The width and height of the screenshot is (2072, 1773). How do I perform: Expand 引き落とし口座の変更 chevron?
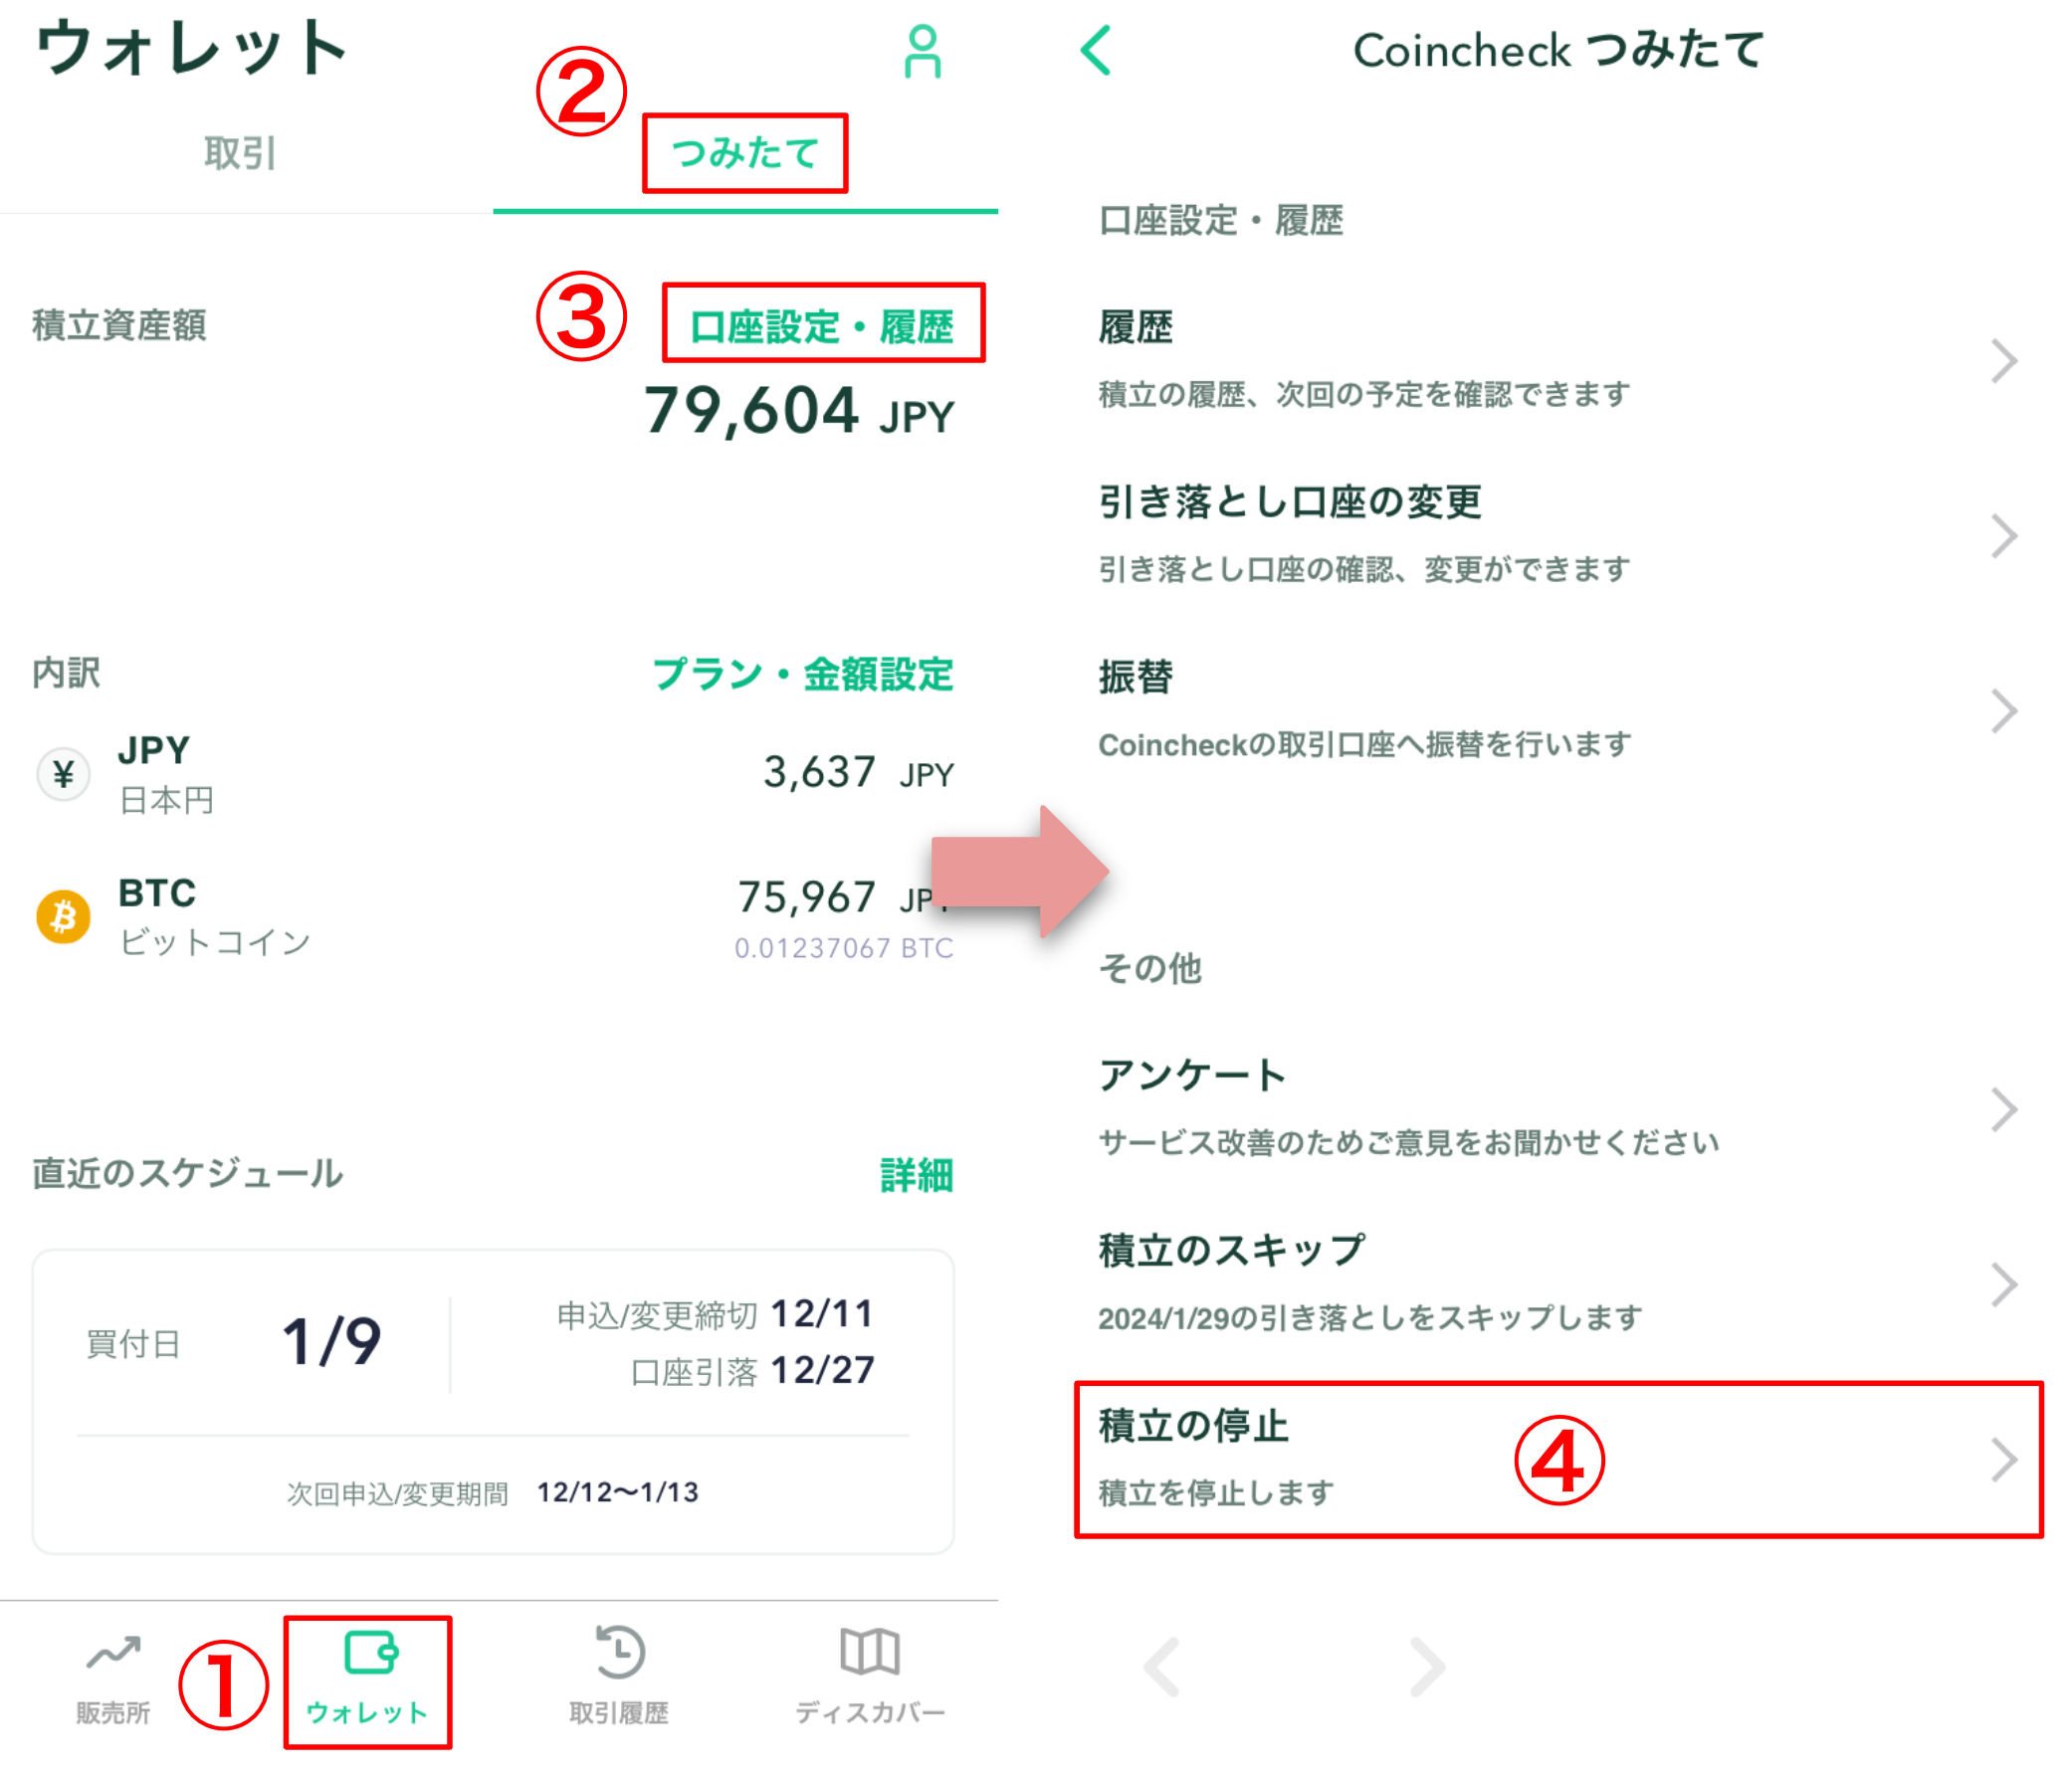[x=2003, y=536]
